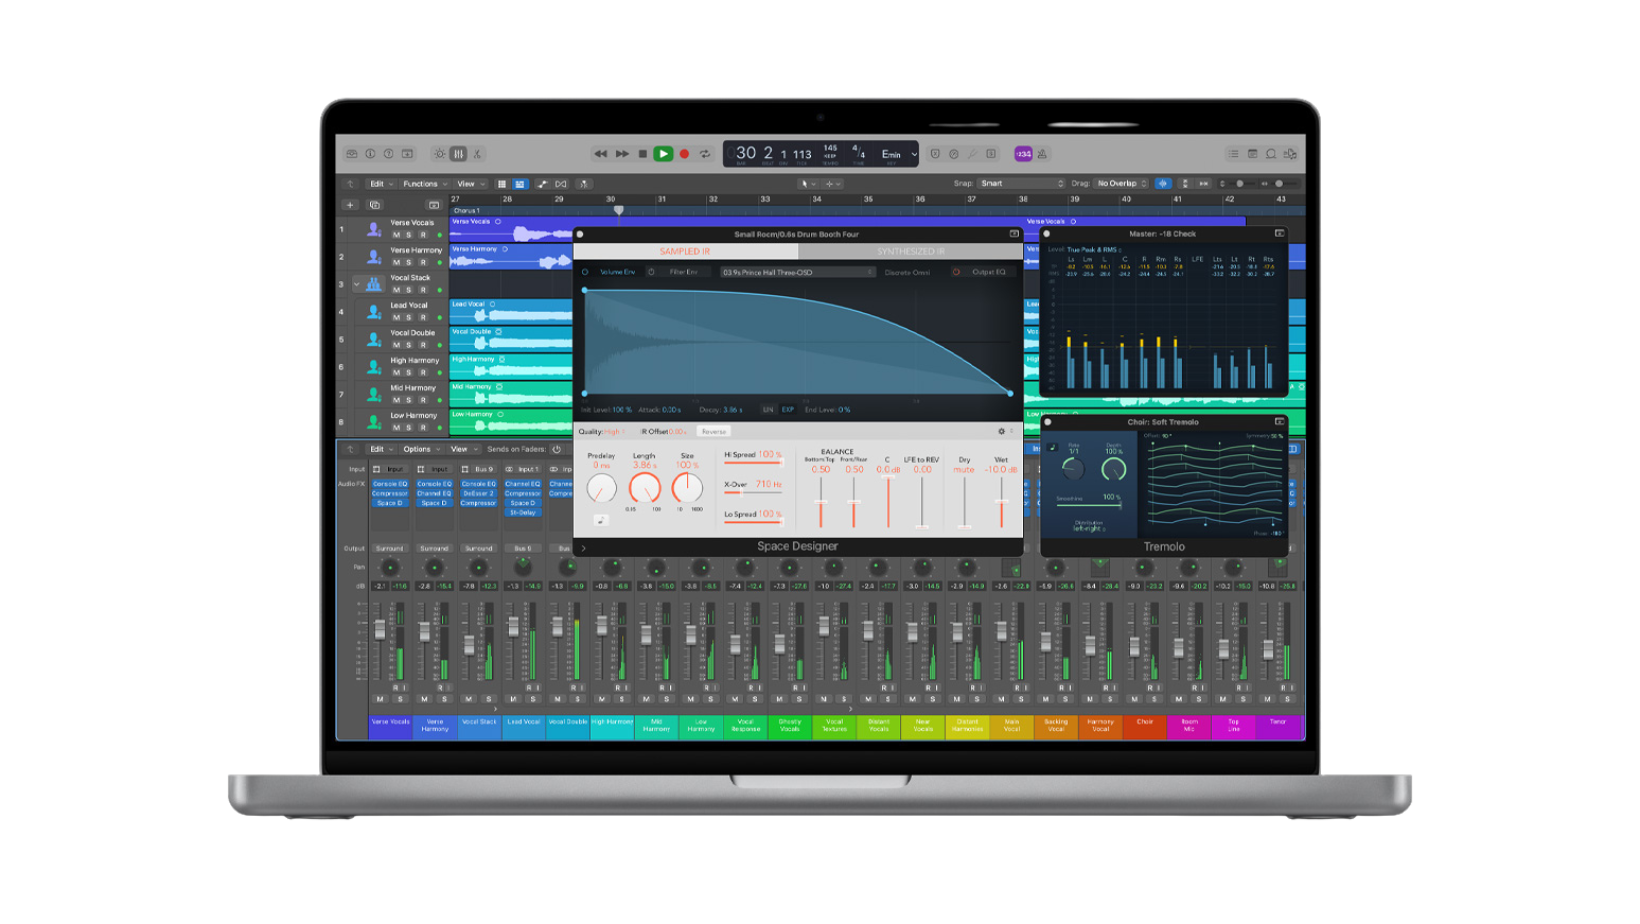The image size is (1640, 924).
Task: Fast forward using the Forward transport button
Action: (x=622, y=154)
